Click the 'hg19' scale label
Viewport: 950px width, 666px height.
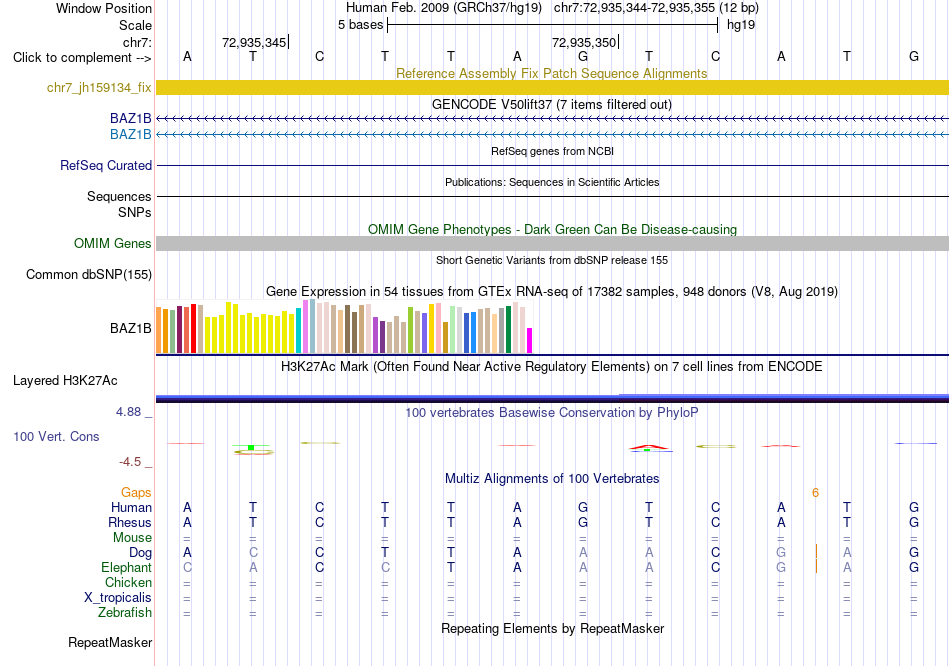(x=741, y=25)
